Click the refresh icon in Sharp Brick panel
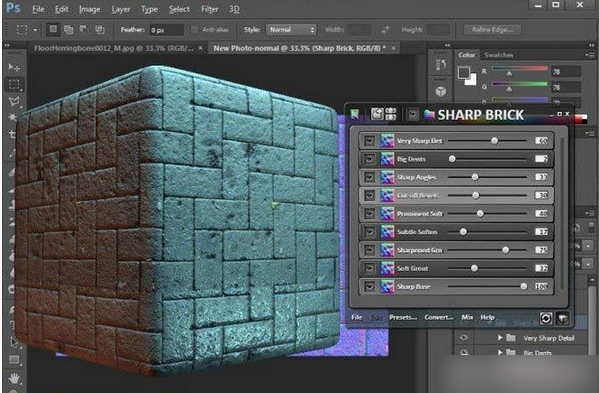599x393 pixels. (x=546, y=318)
